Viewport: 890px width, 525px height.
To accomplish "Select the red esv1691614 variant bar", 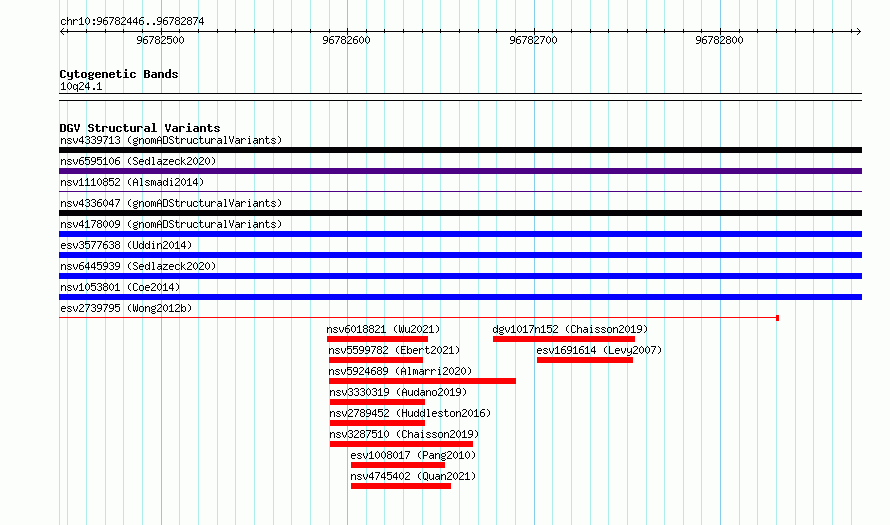I will [x=585, y=360].
